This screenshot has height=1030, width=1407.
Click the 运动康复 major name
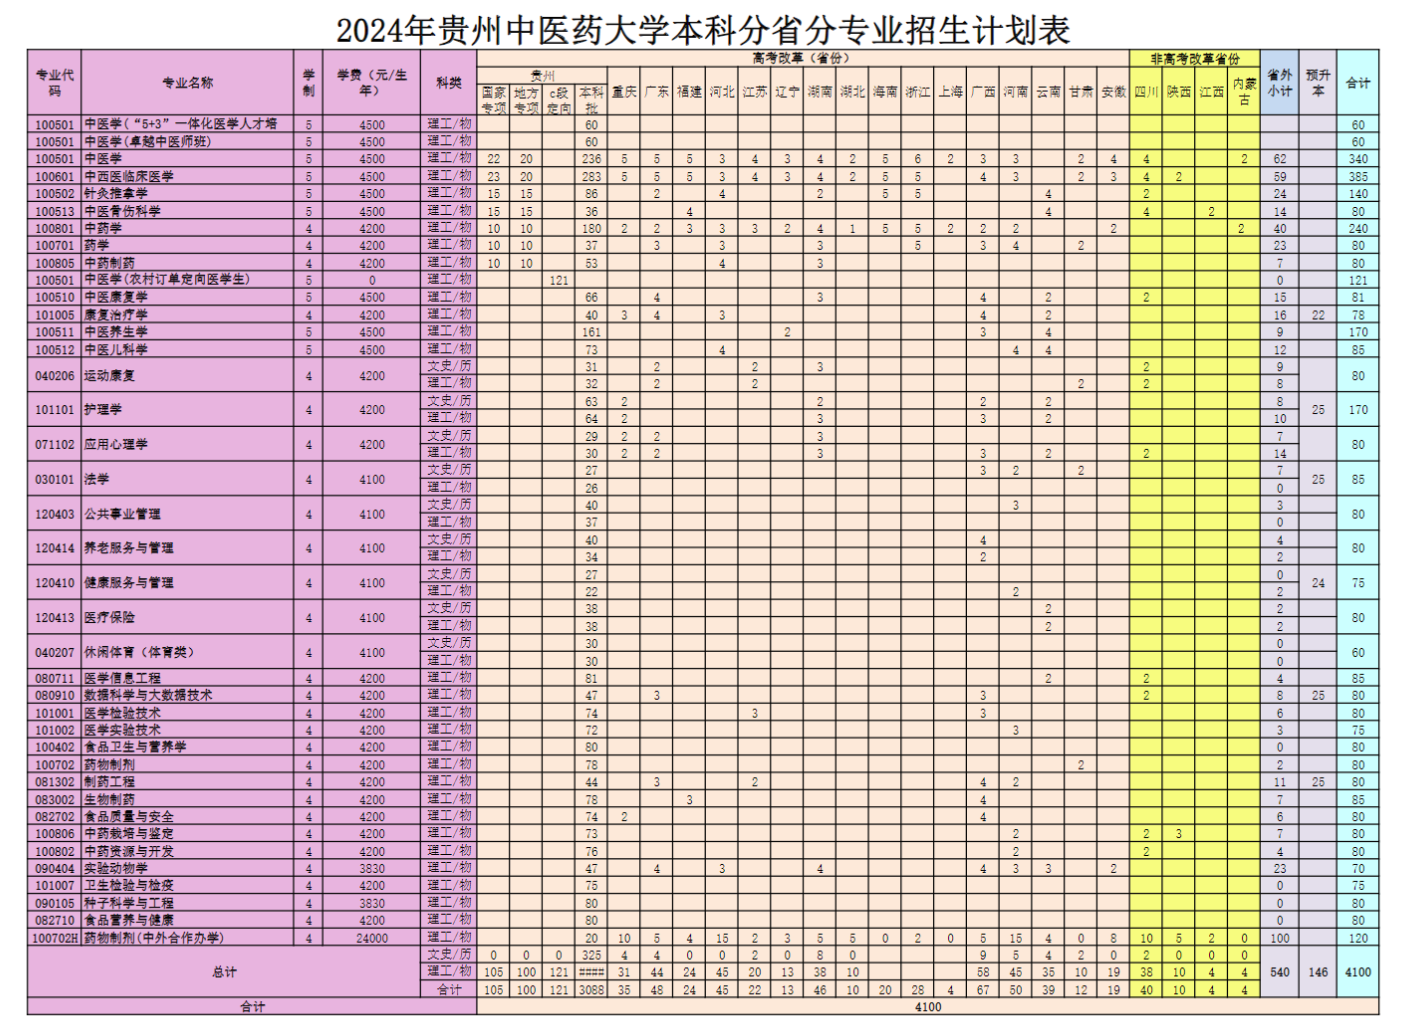point(110,376)
